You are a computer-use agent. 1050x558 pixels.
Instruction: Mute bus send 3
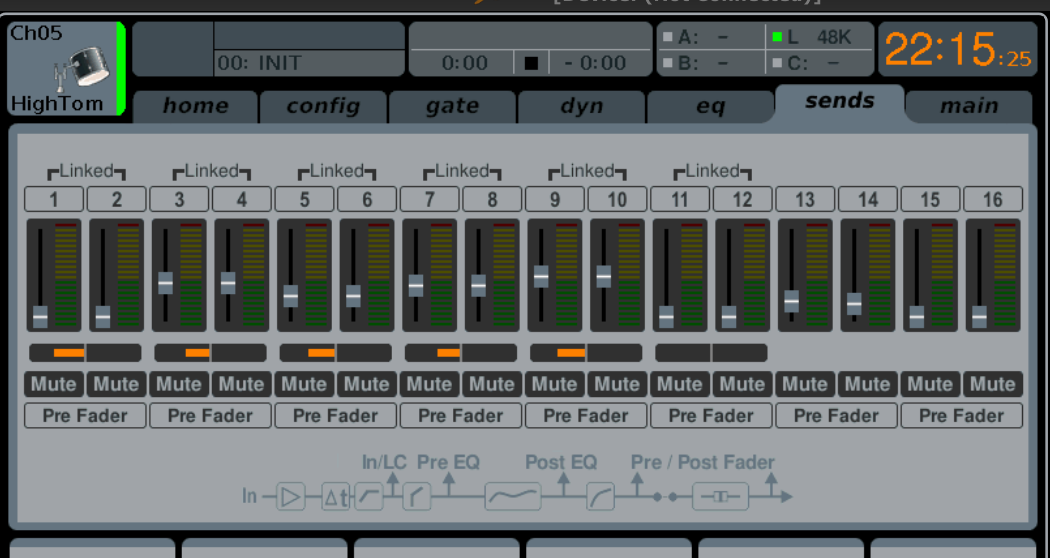(179, 385)
